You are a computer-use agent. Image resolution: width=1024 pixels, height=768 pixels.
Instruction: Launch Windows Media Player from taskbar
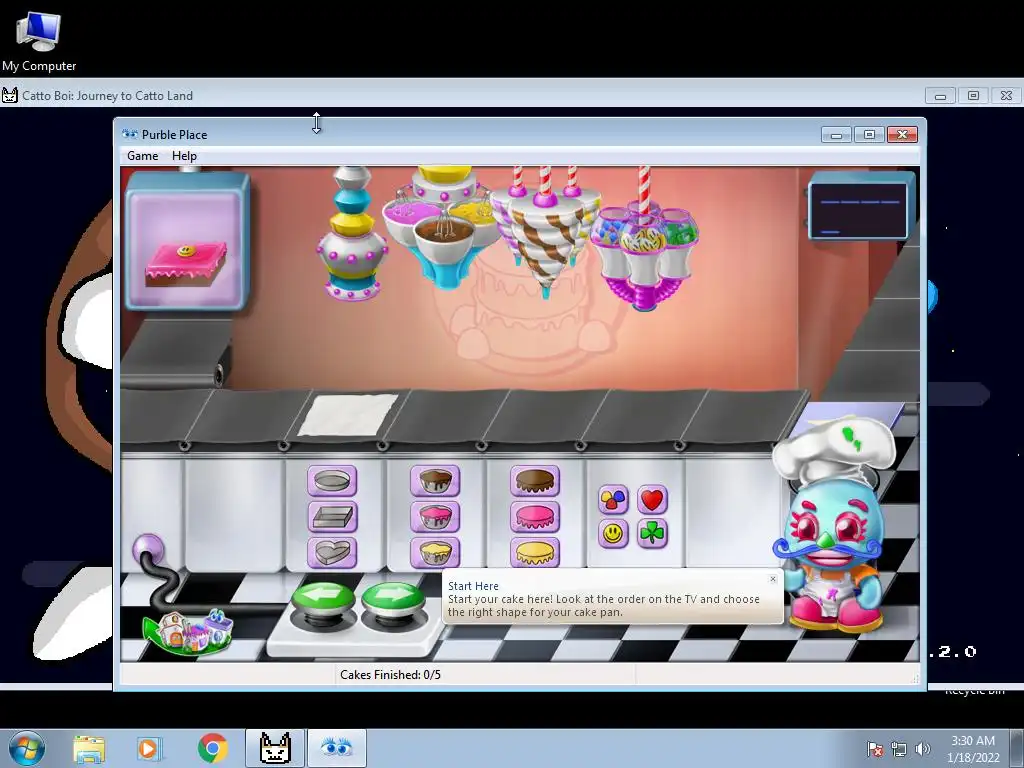click(x=148, y=749)
